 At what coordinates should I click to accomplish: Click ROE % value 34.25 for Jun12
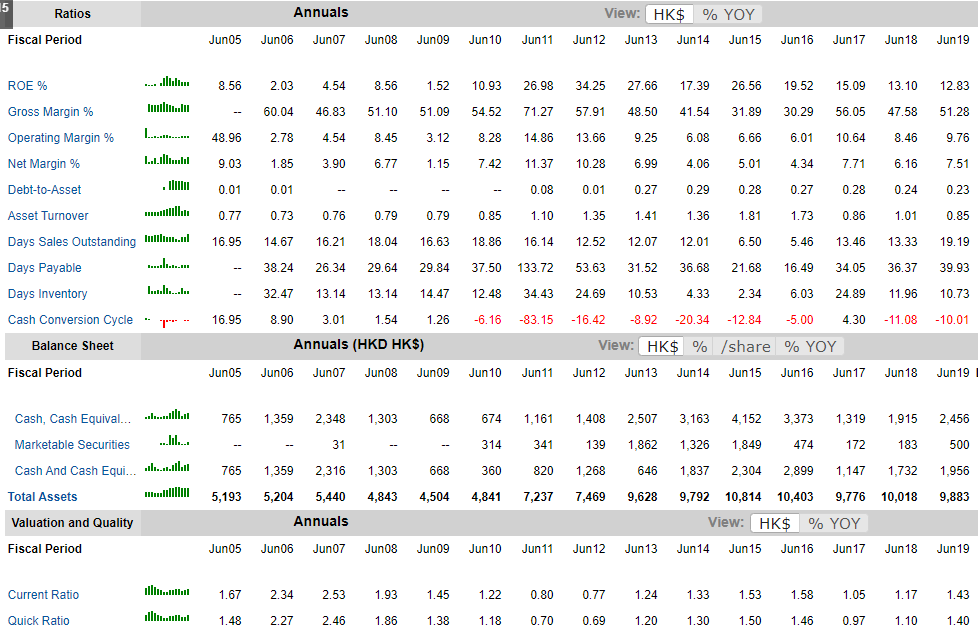click(590, 85)
